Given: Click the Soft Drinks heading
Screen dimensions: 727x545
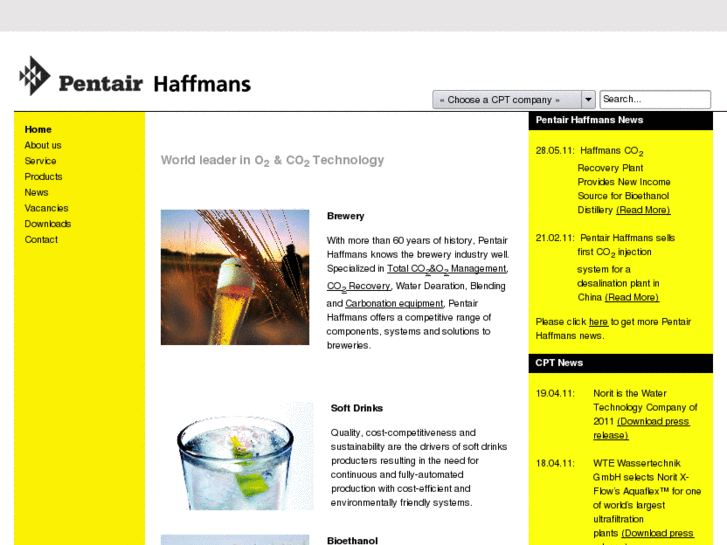Looking at the screenshot, I should point(357,408).
